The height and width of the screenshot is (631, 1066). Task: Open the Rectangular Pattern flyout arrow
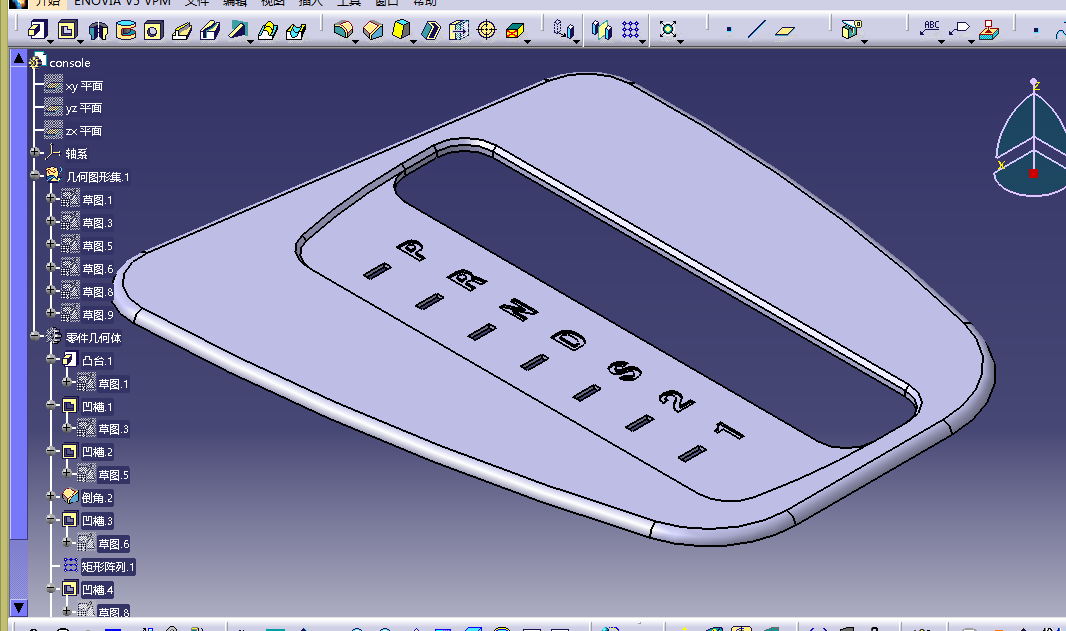click(642, 41)
